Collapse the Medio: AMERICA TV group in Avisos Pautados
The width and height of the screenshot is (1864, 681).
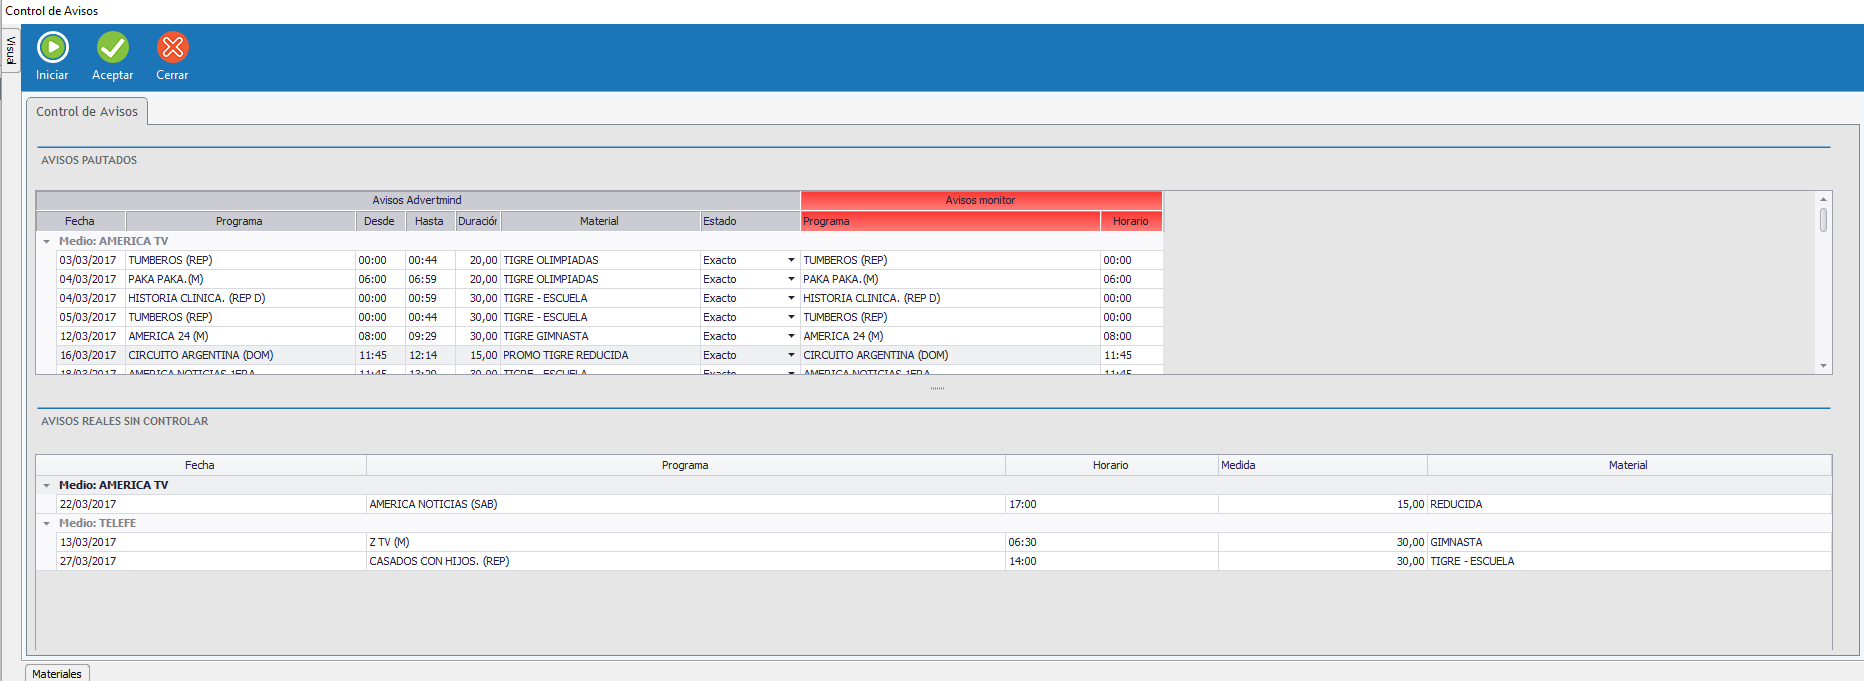[x=46, y=241]
